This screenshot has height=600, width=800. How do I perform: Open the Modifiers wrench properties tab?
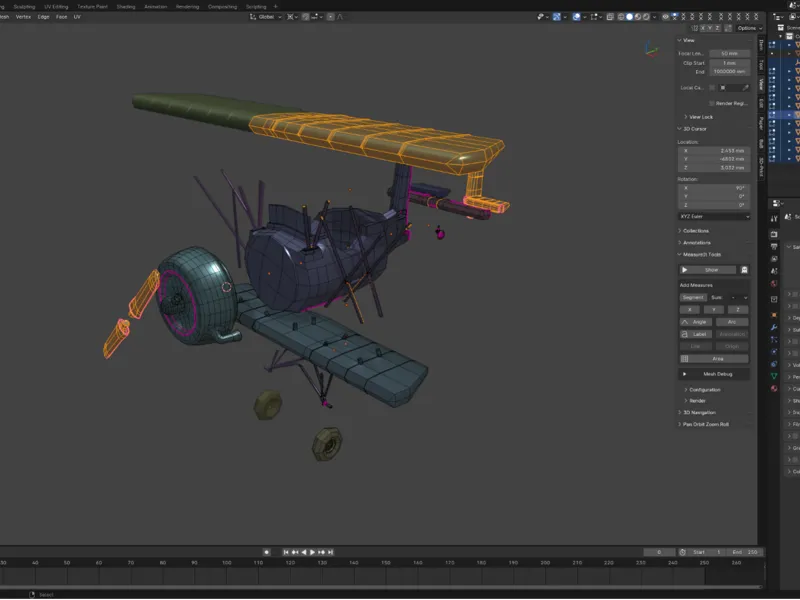click(x=774, y=327)
